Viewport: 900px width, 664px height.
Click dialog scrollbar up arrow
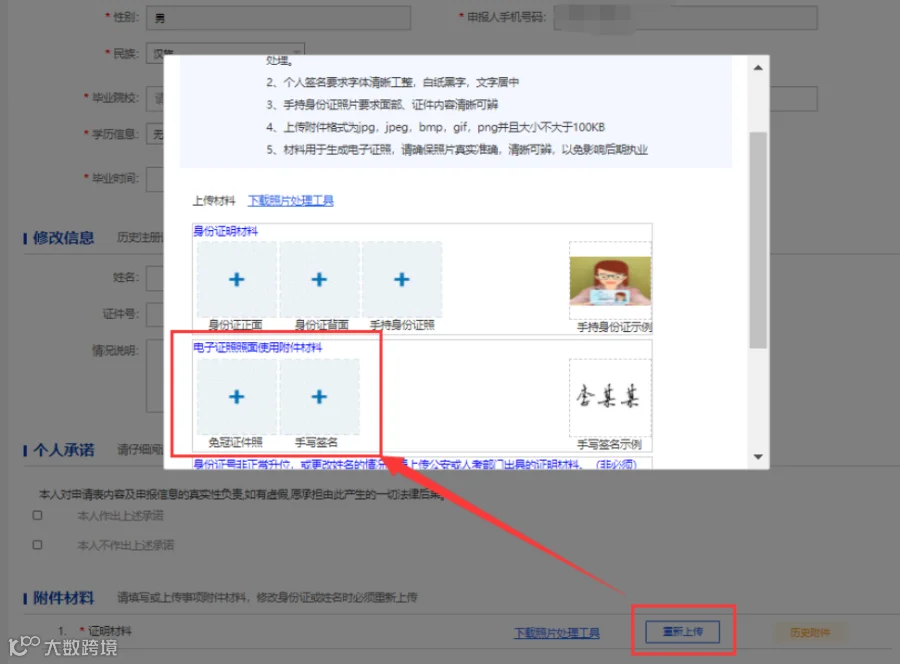(758, 68)
